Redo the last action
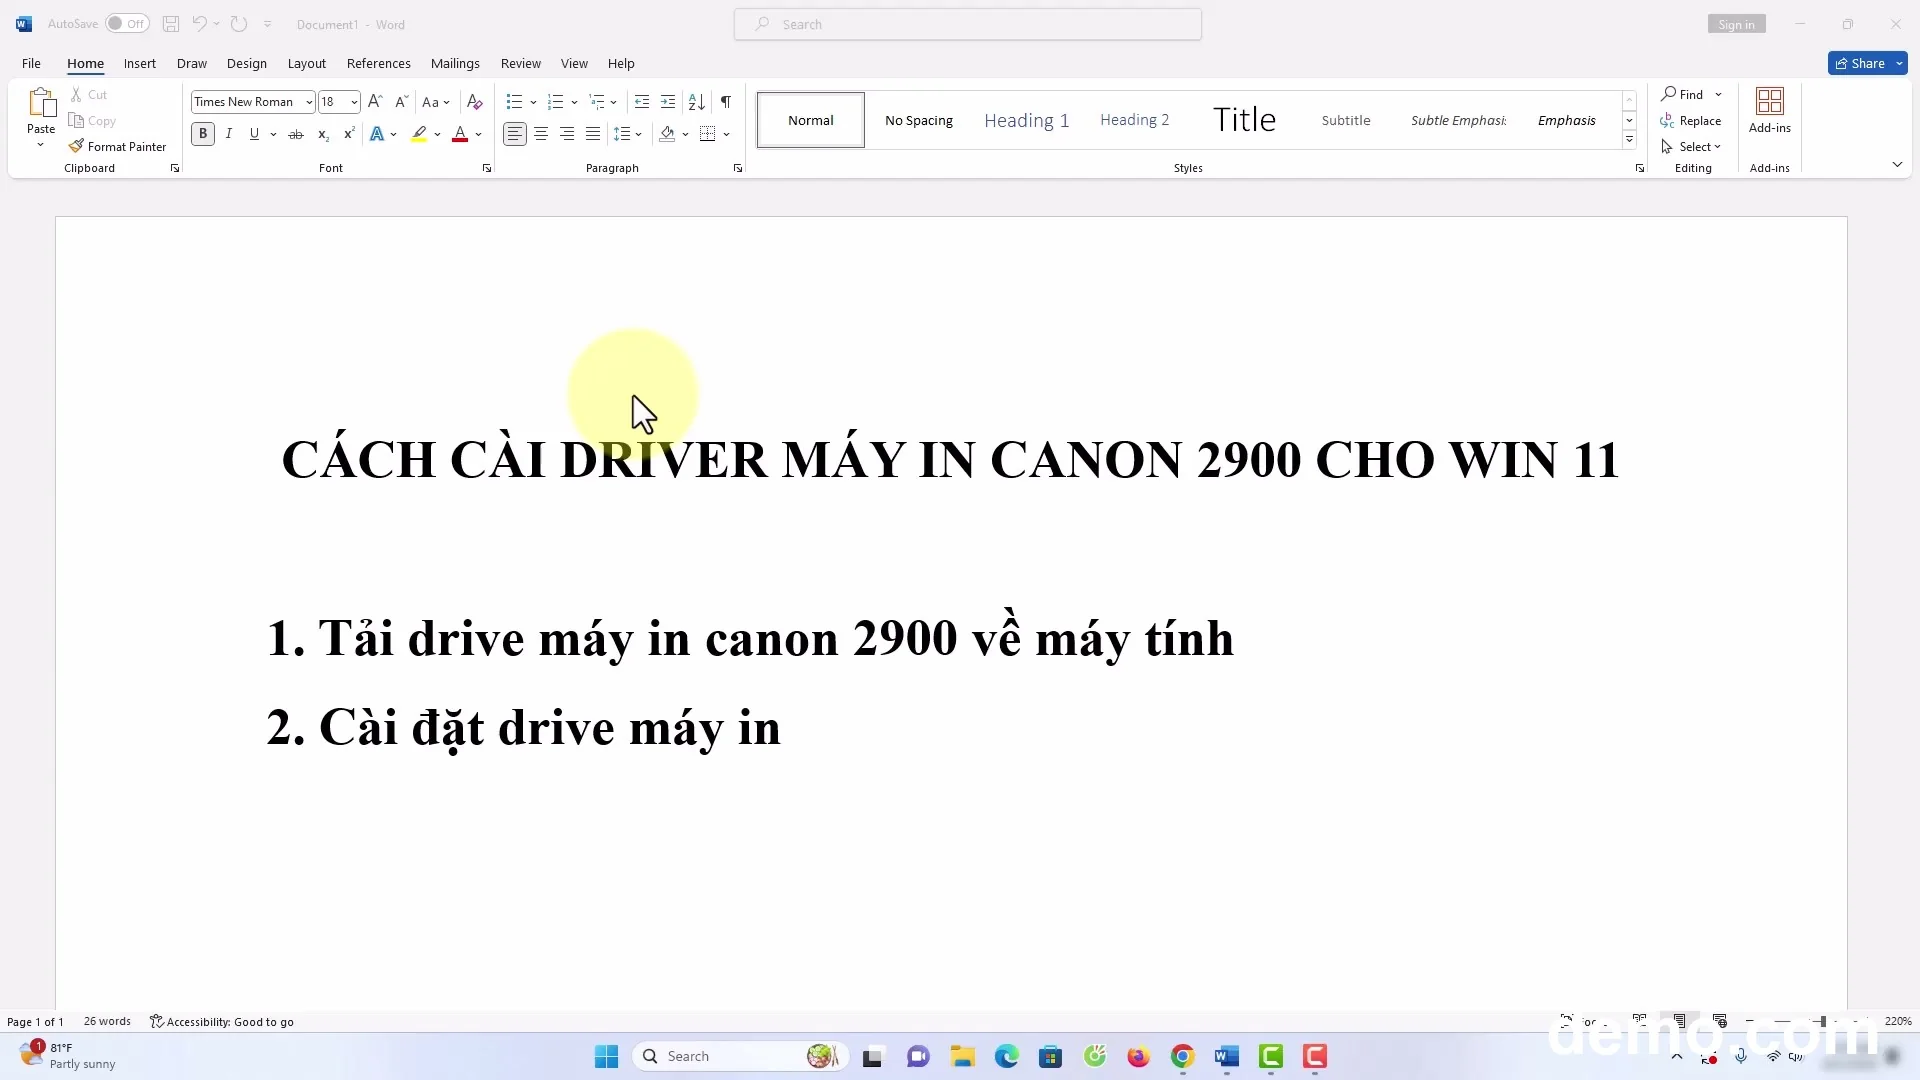 coord(238,24)
